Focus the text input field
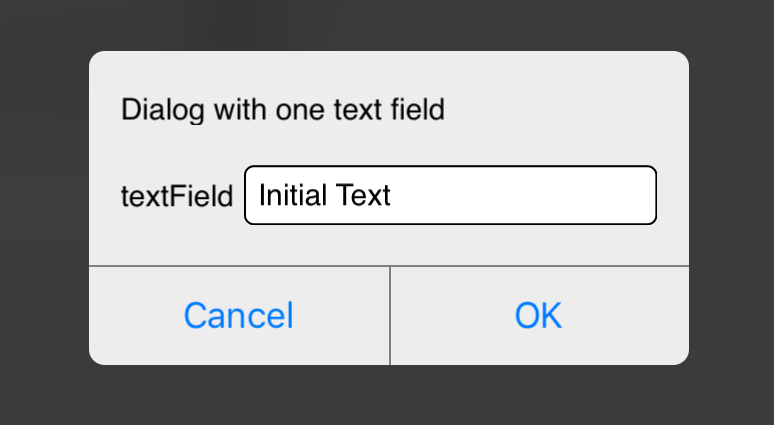Viewport: 774px width, 425px height. (x=450, y=195)
